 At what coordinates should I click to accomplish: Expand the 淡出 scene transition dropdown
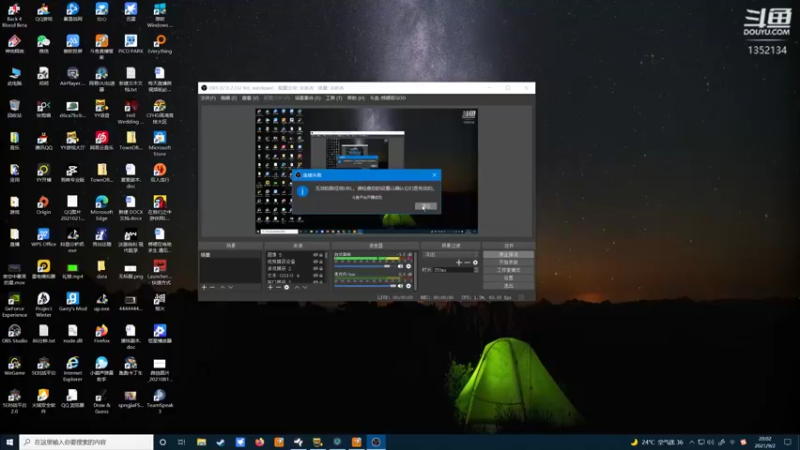pos(451,255)
